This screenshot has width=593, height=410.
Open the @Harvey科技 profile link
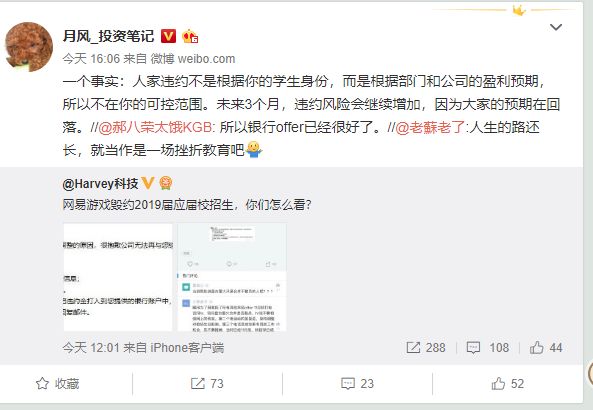[101, 183]
